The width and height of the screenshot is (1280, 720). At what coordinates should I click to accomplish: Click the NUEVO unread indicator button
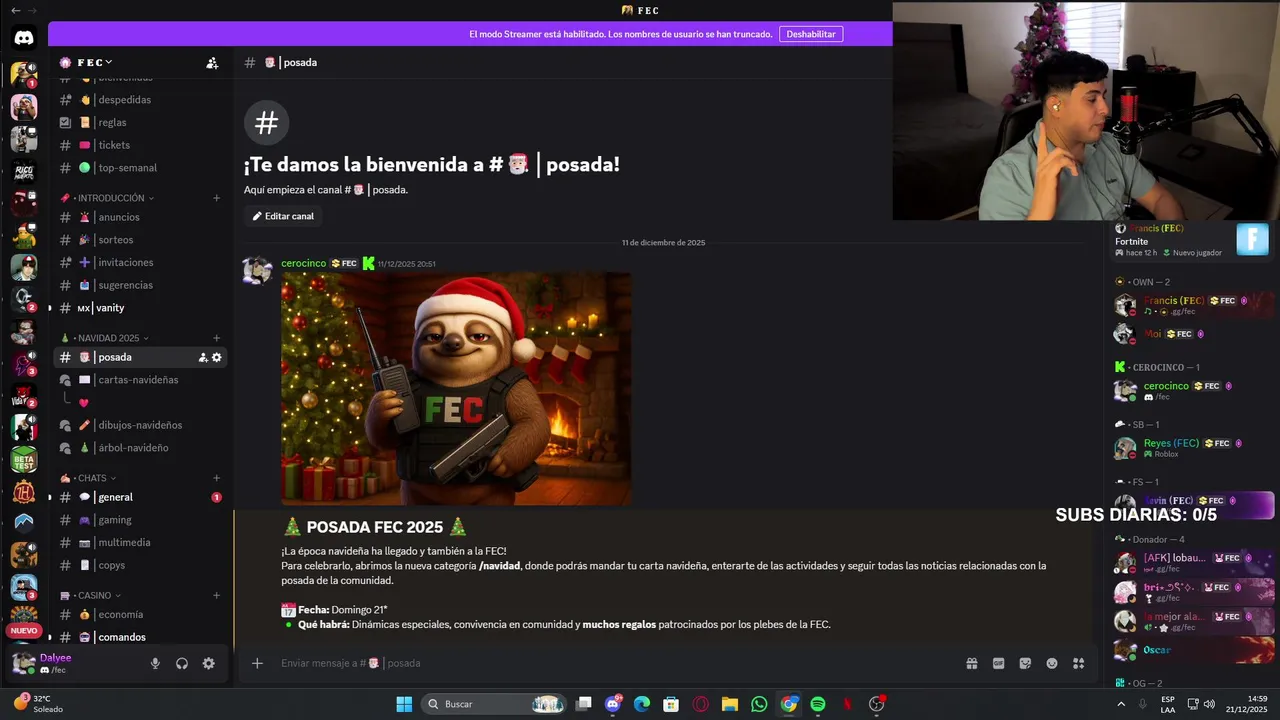pyautogui.click(x=24, y=631)
